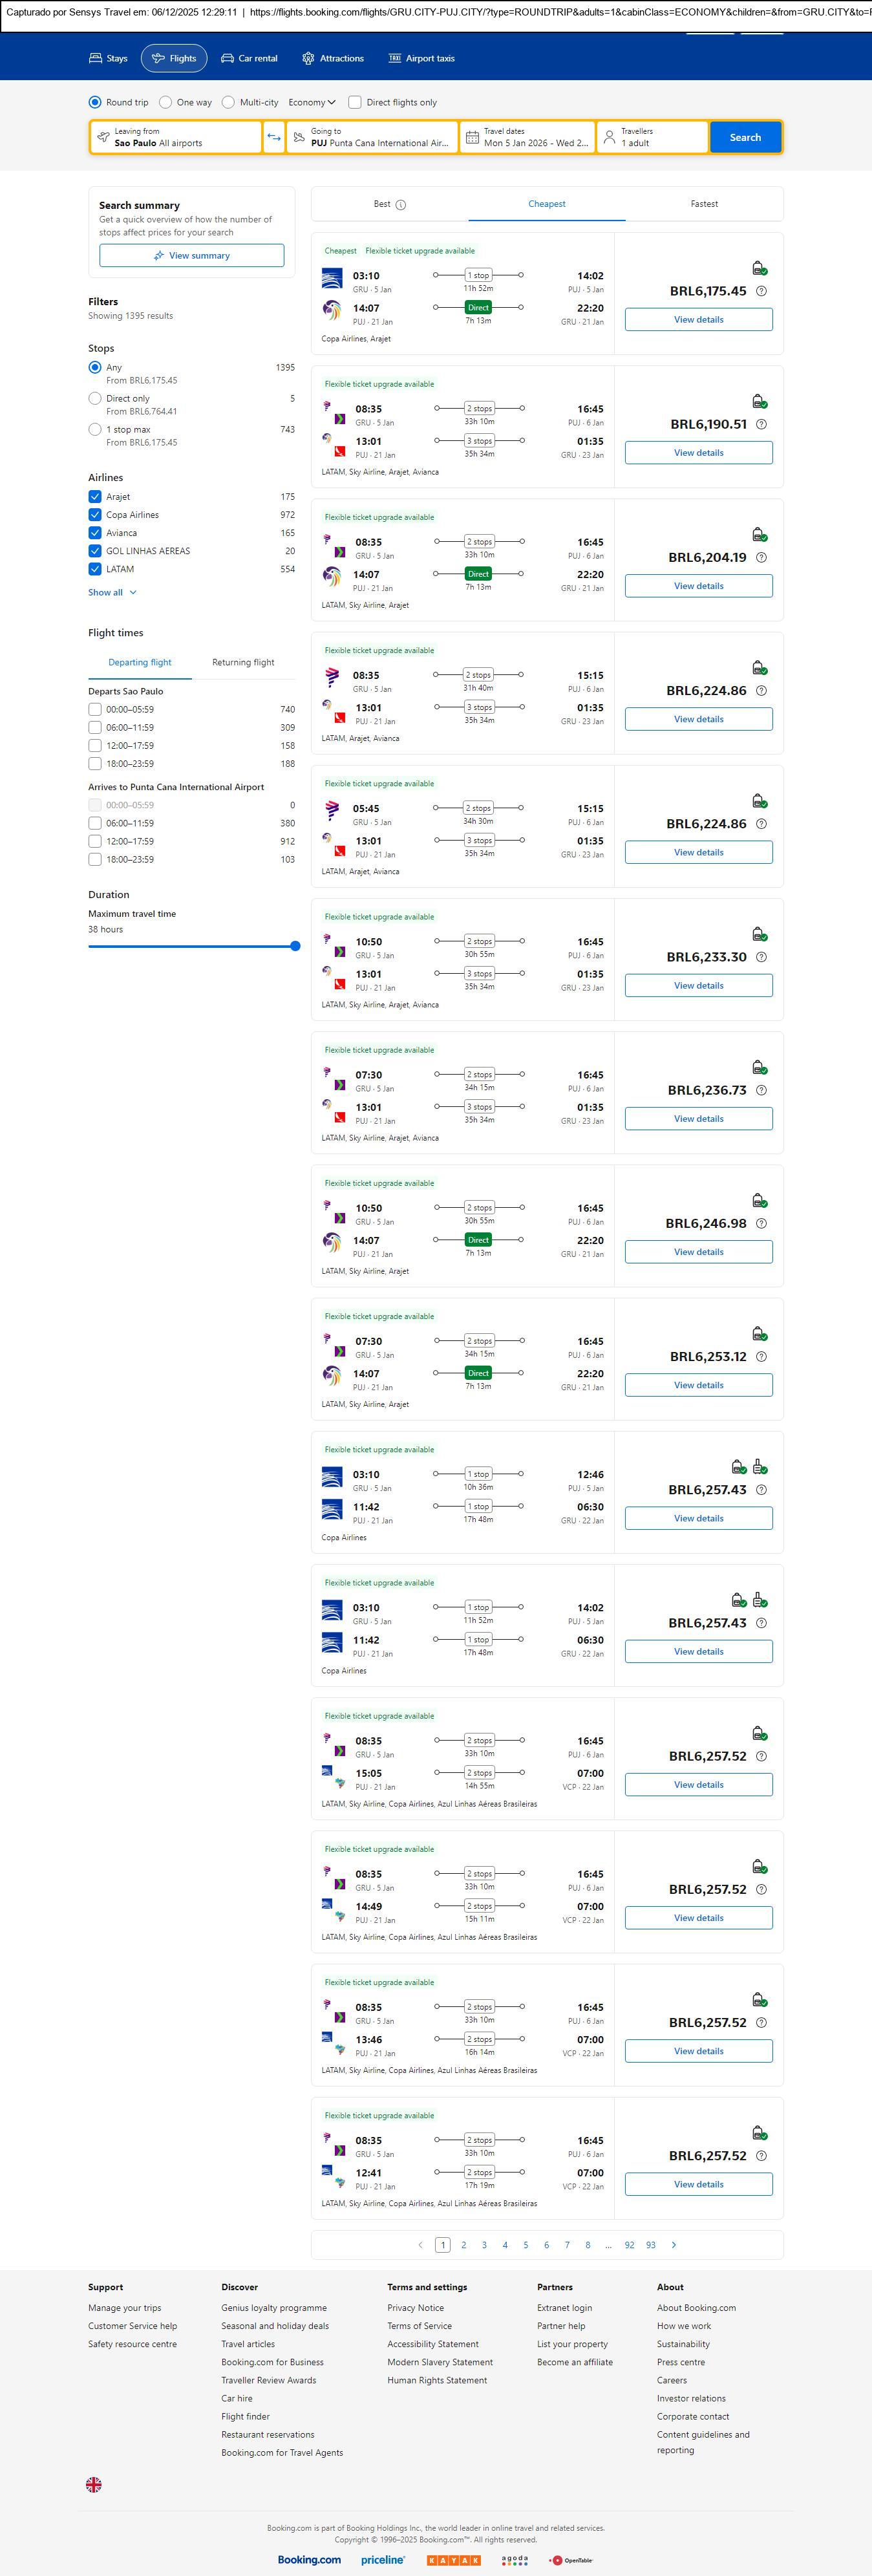Open the Travellers selector field
The image size is (872, 2576).
tap(652, 137)
